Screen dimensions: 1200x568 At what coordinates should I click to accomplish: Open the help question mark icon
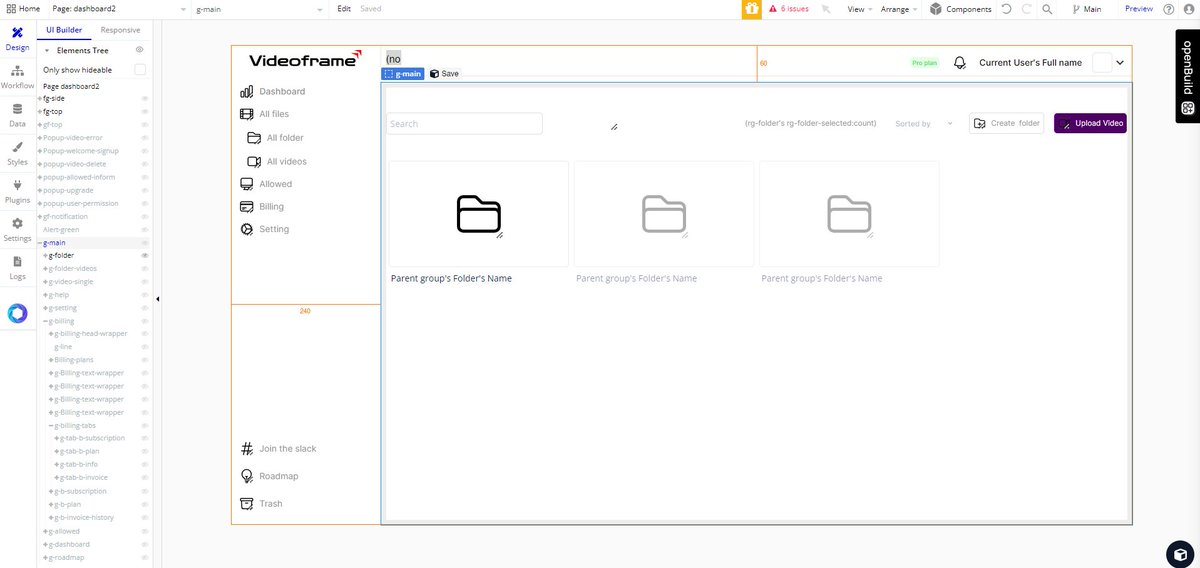(x=1168, y=9)
